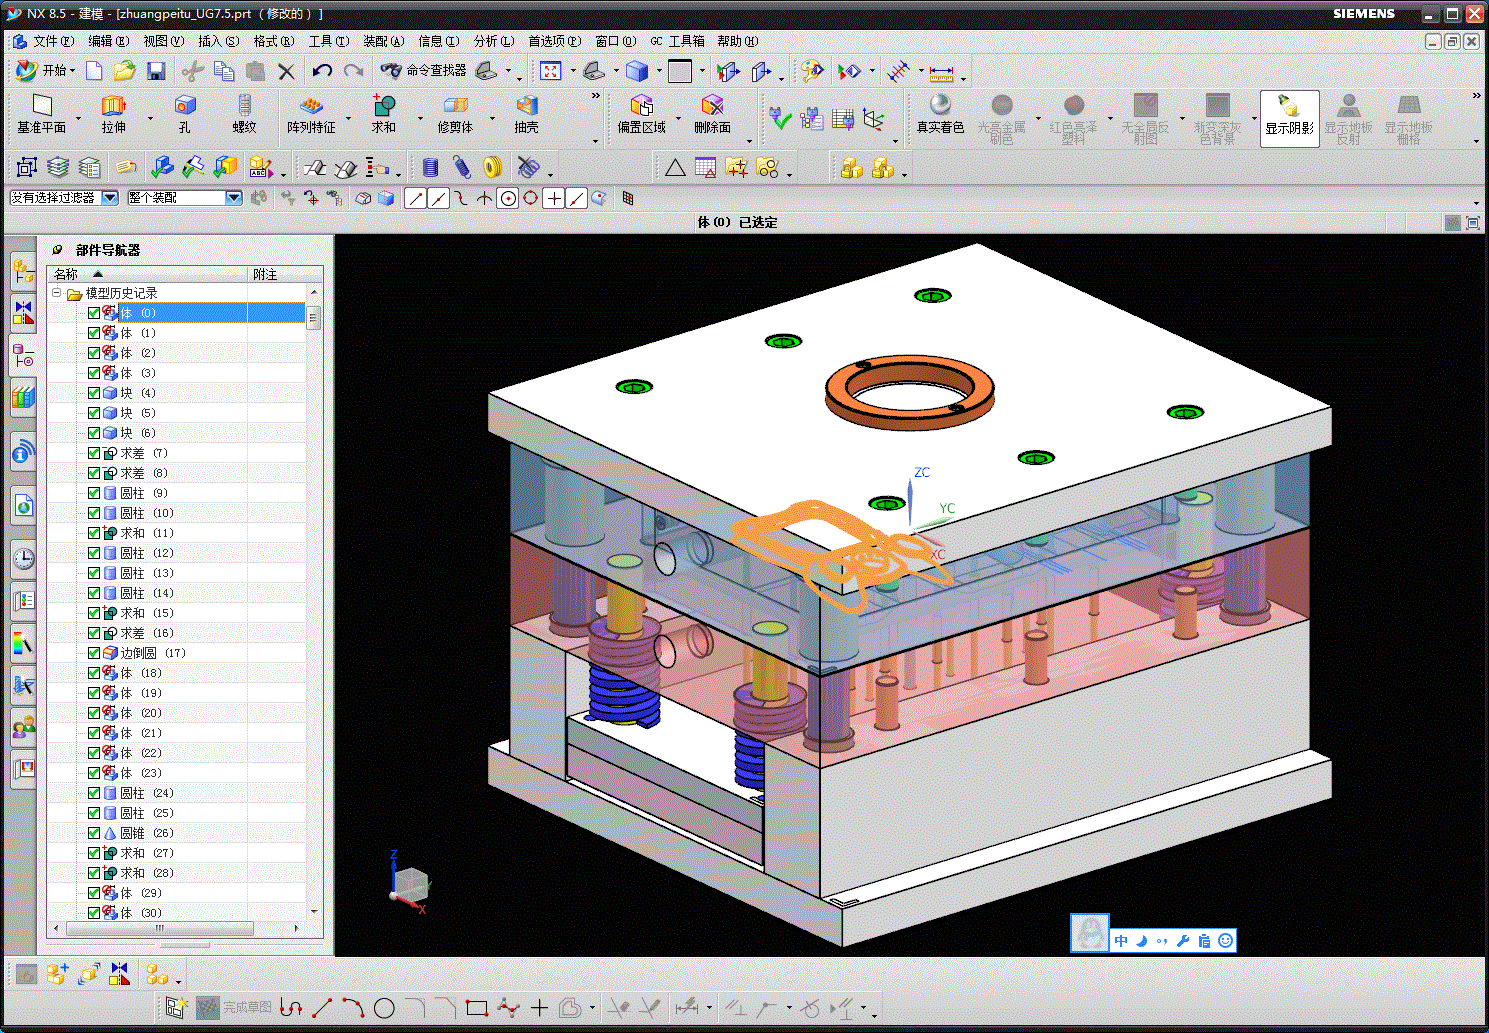
Task: Uncheck the 求和 (15) feature checkbox
Action: (x=94, y=613)
